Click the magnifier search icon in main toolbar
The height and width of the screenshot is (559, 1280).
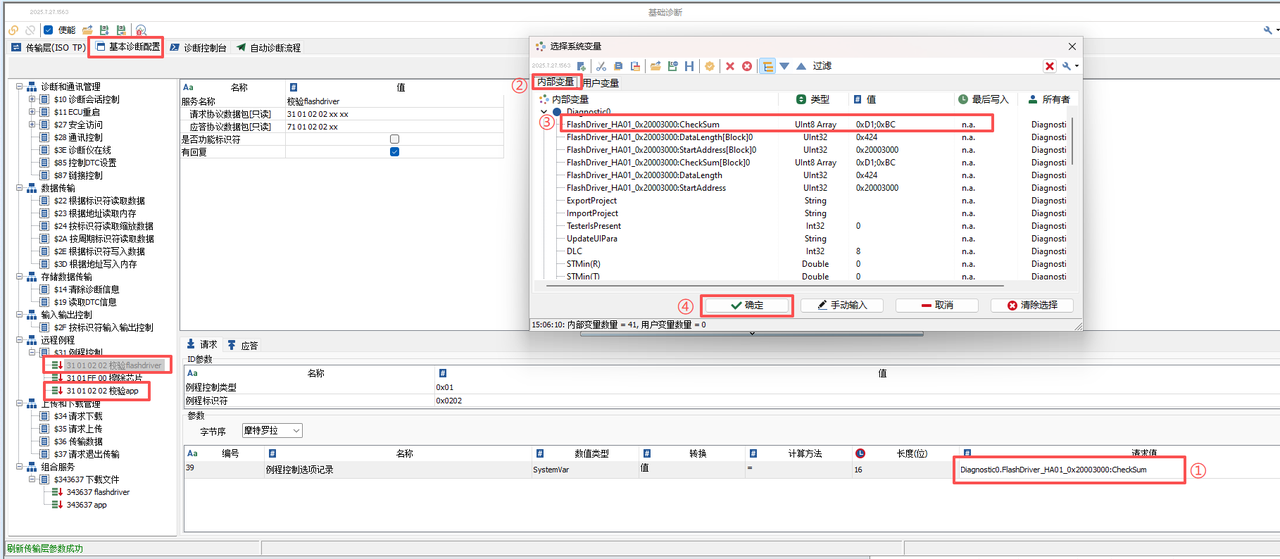click(141, 30)
